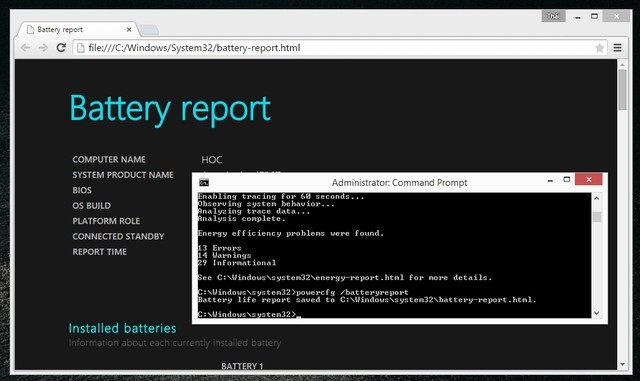The width and height of the screenshot is (640, 381).
Task: Close the Battery report tab
Action: pyautogui.click(x=129, y=29)
